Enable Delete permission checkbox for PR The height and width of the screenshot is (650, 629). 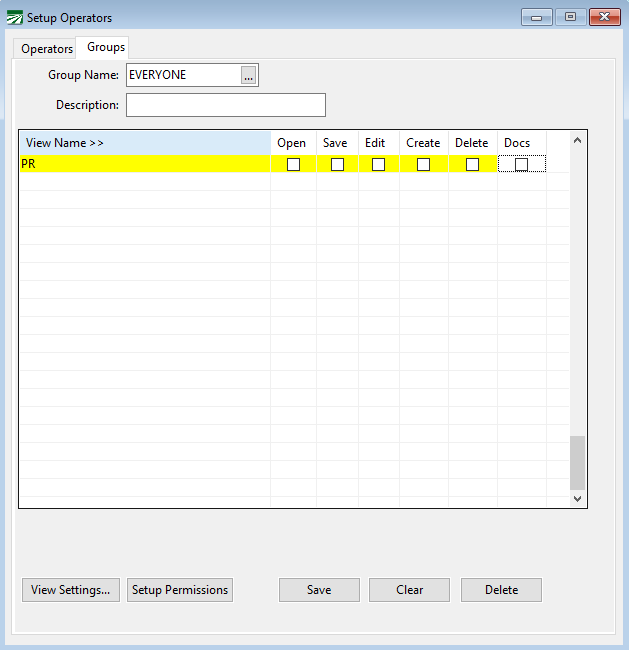[x=472, y=165]
